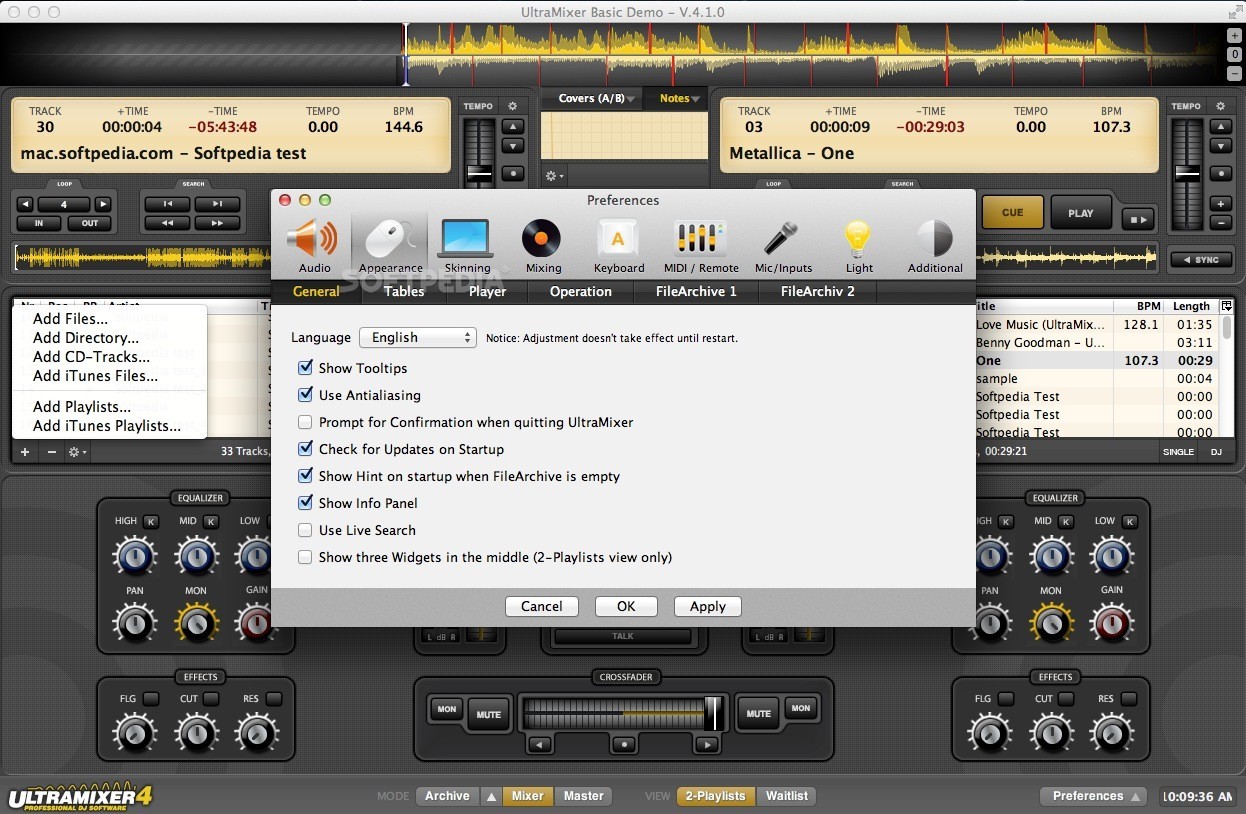Screen dimensions: 1246x814
Task: Enable Show three Widgets in the middle
Action: (x=305, y=557)
